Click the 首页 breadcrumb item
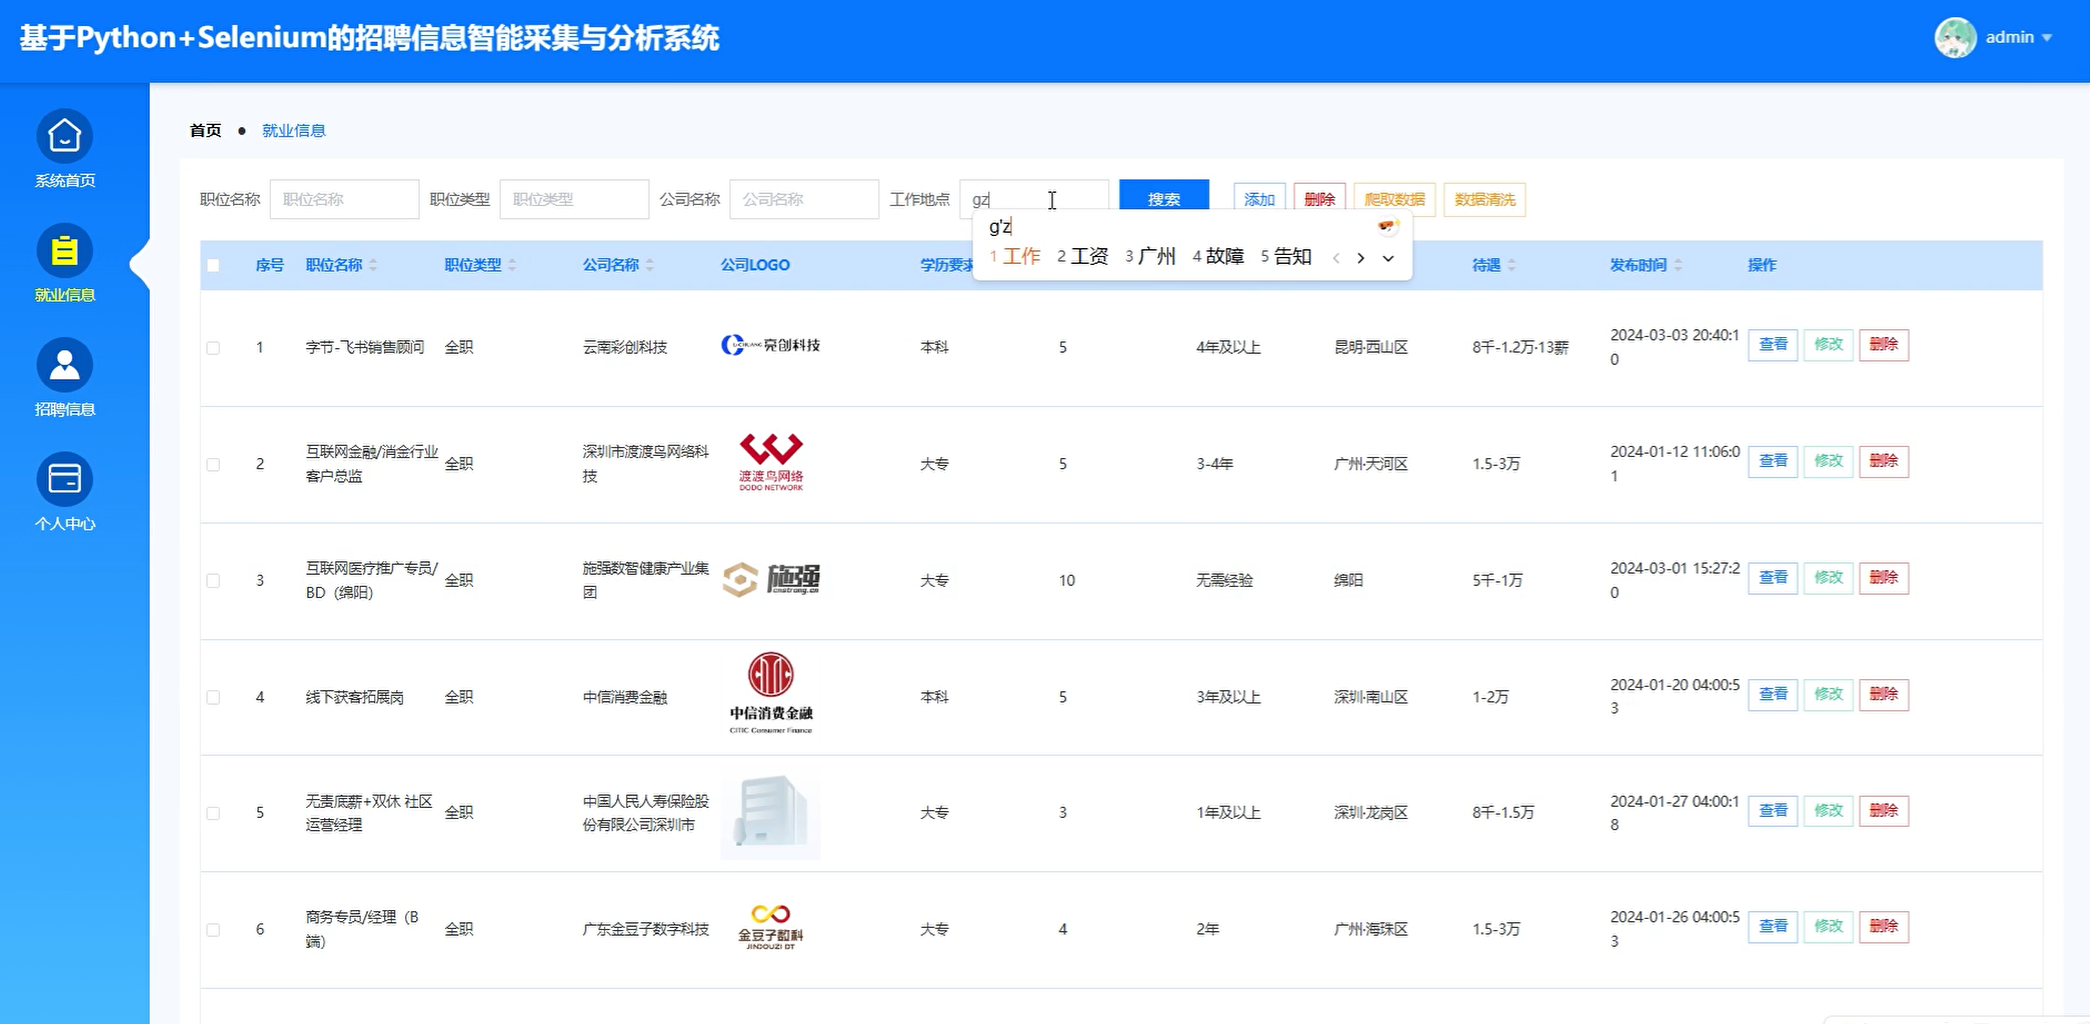The height and width of the screenshot is (1024, 2090). point(204,130)
